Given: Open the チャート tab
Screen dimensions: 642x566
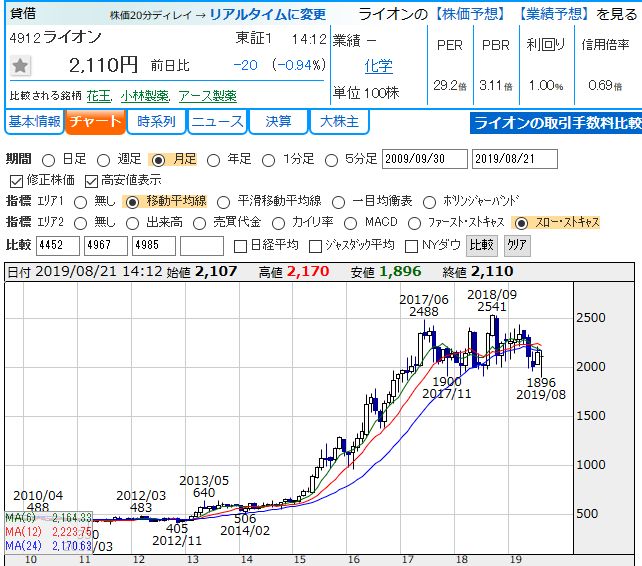Looking at the screenshot, I should point(95,122).
